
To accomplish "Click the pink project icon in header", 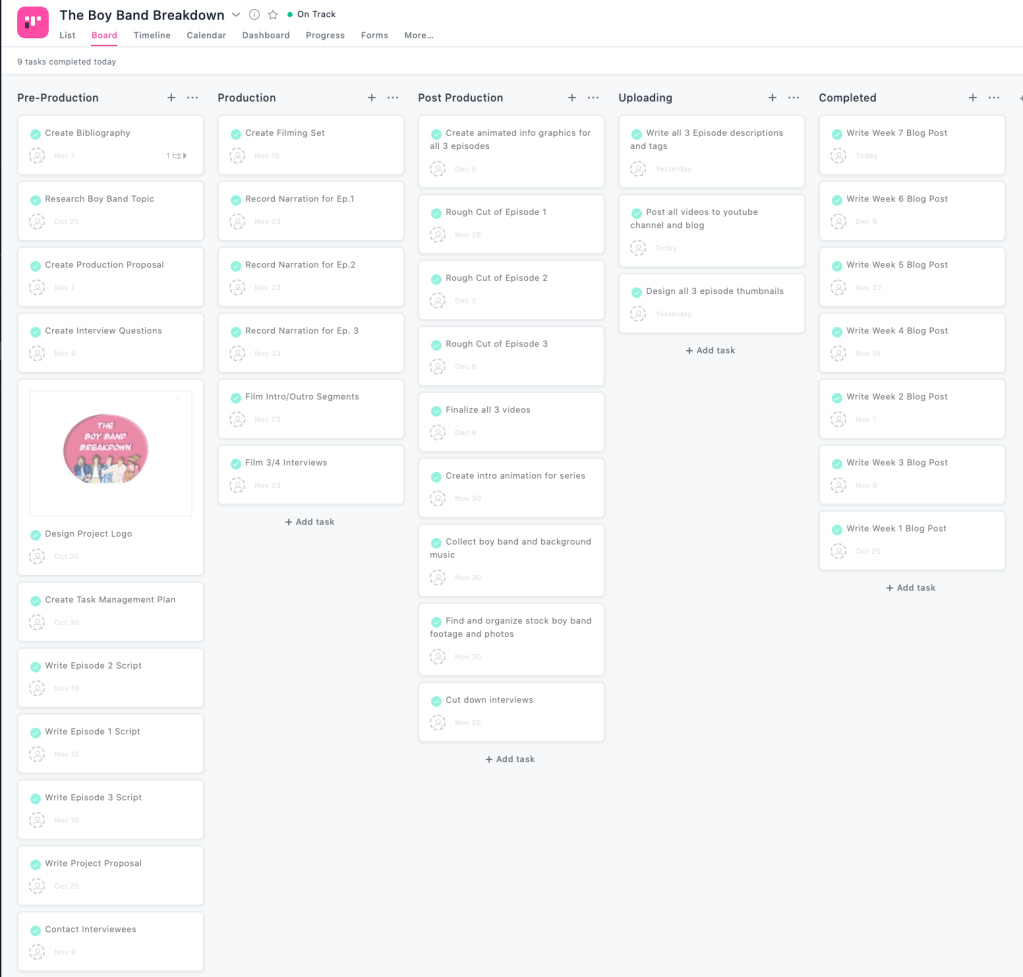I will point(33,22).
